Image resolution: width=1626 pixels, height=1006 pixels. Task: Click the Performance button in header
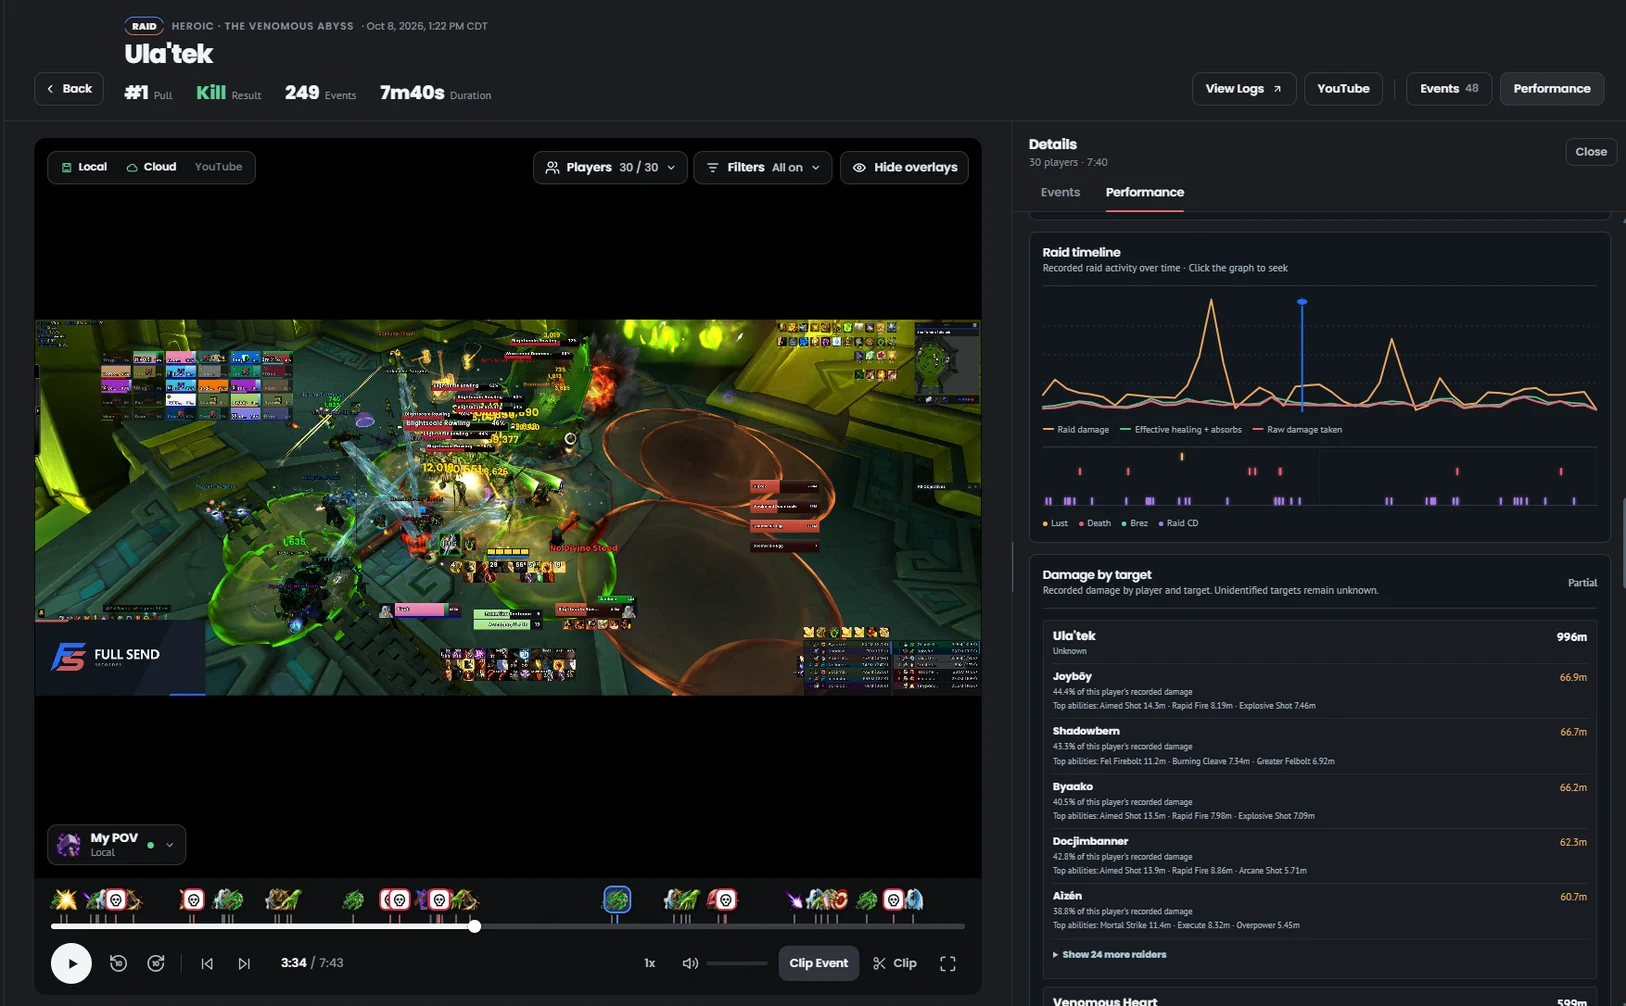1552,89
